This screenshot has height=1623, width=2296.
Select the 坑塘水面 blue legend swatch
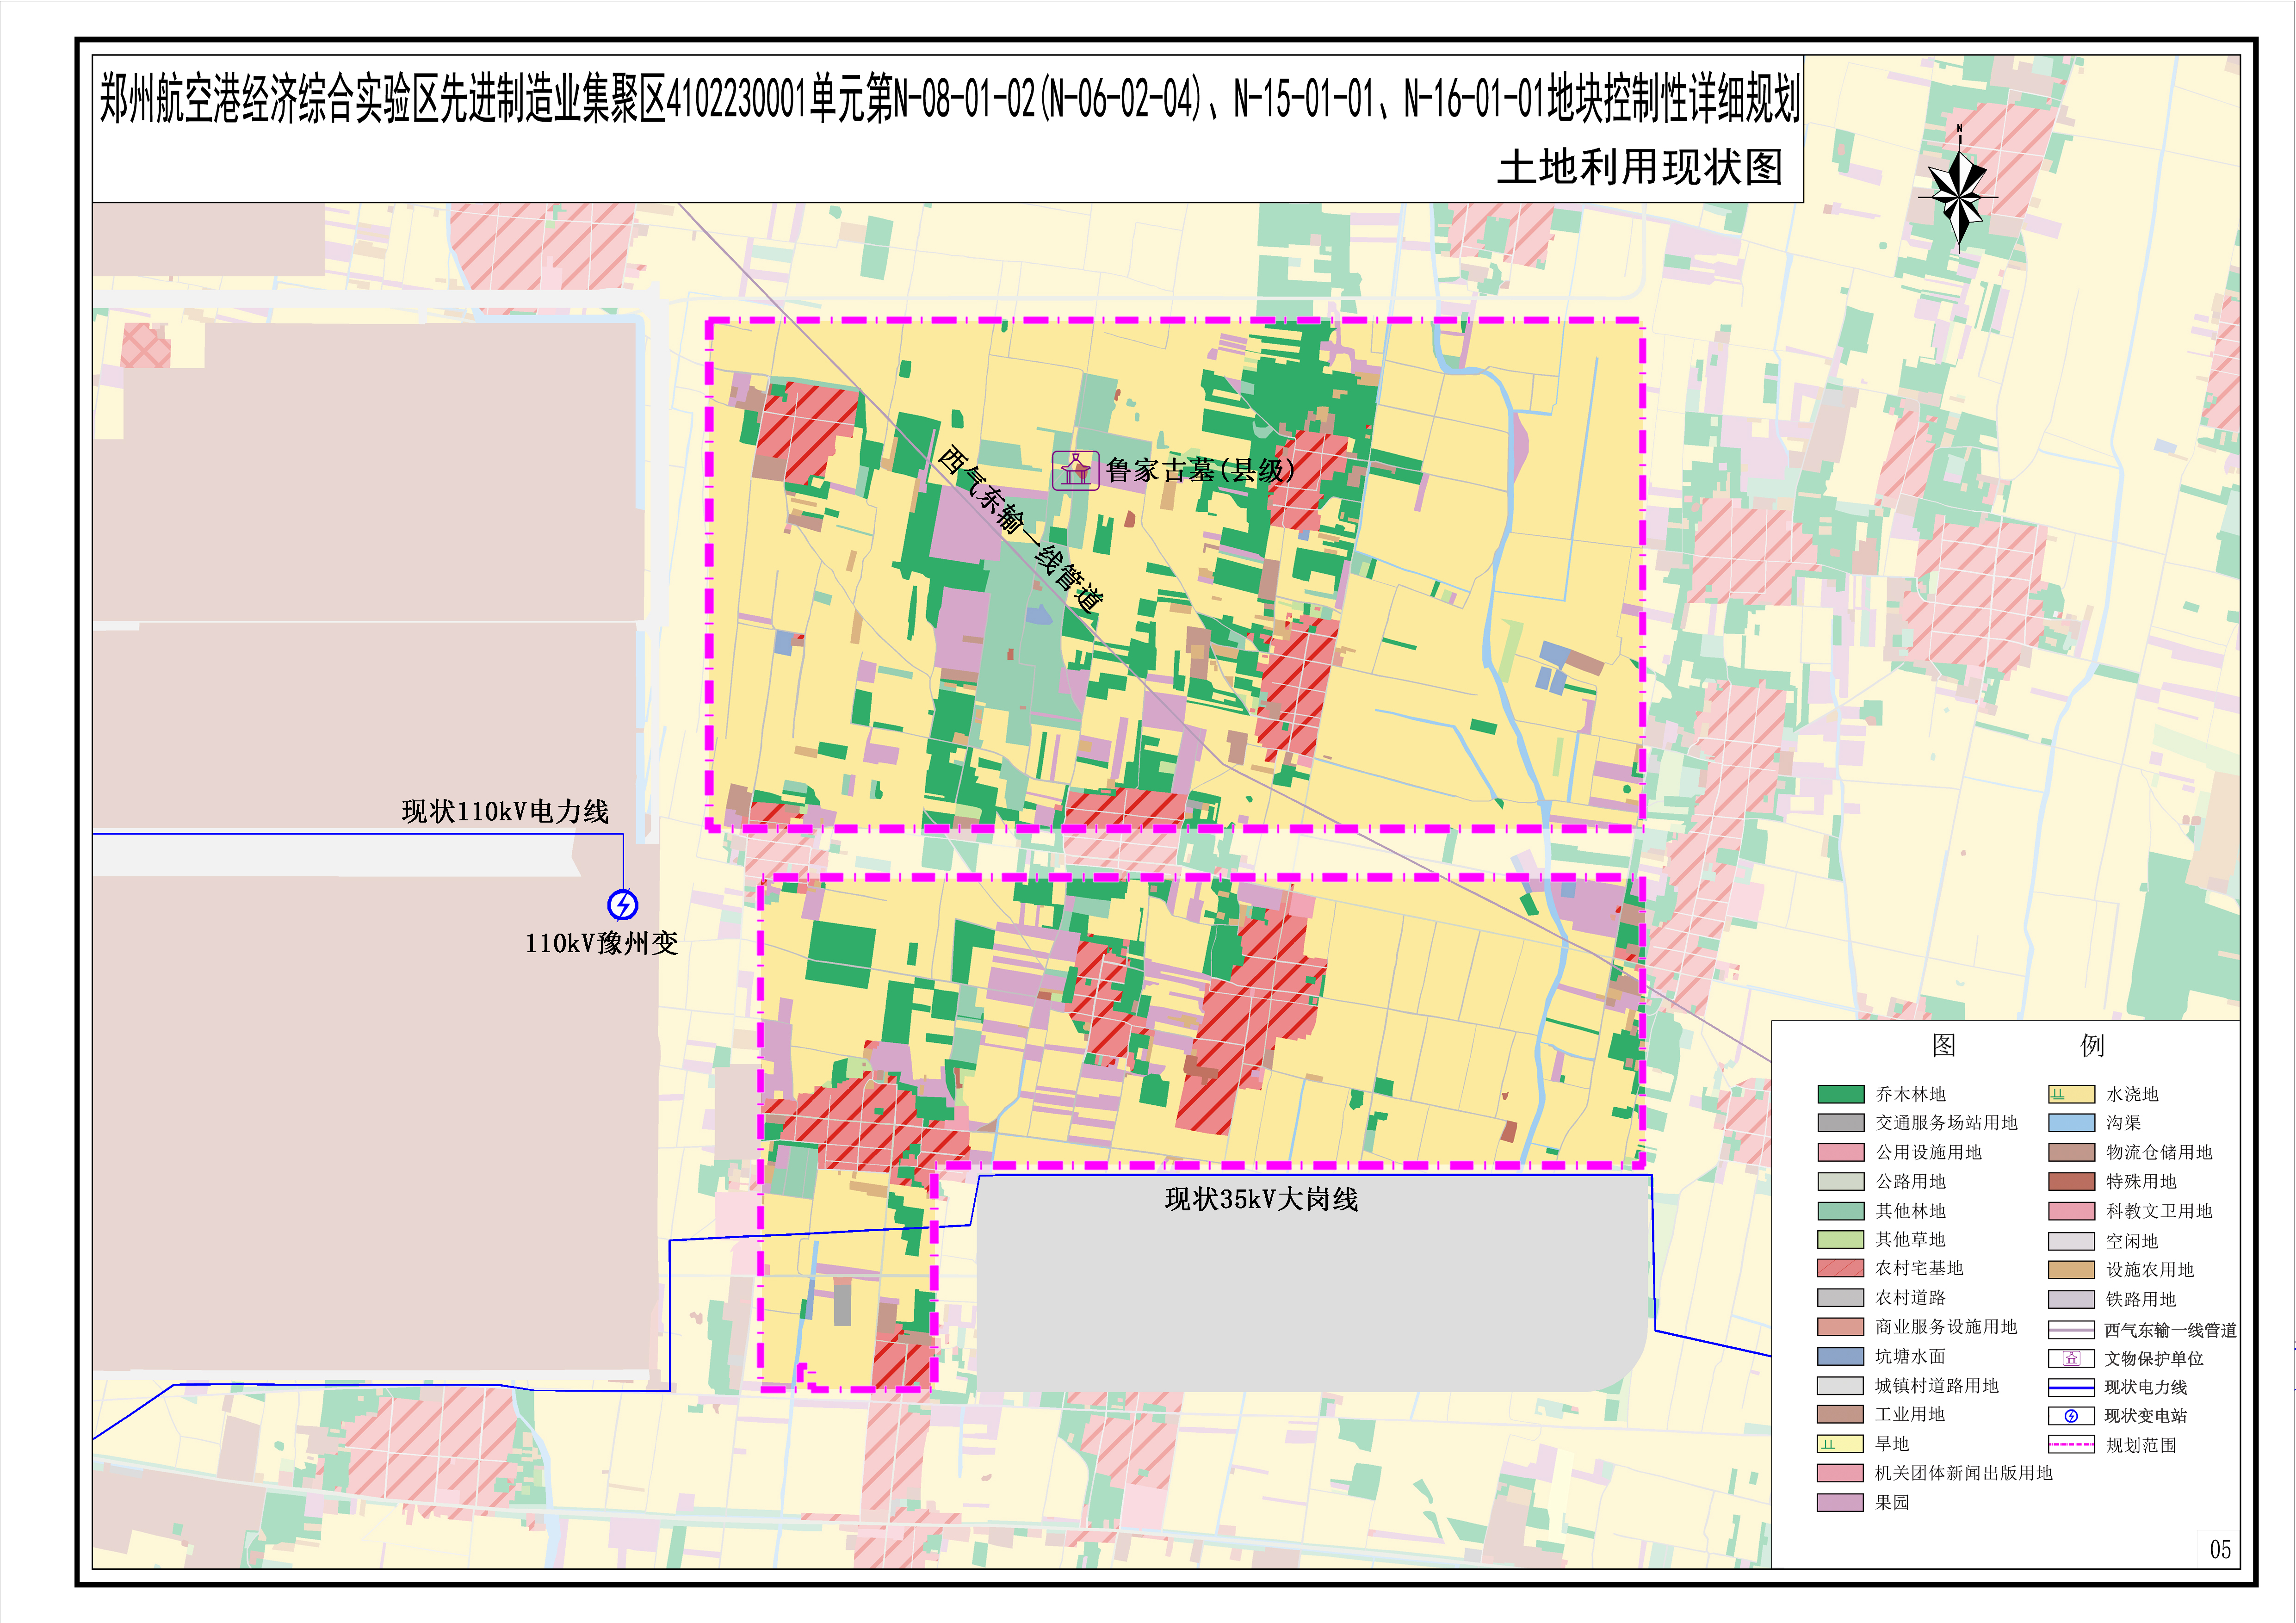pos(1840,1356)
